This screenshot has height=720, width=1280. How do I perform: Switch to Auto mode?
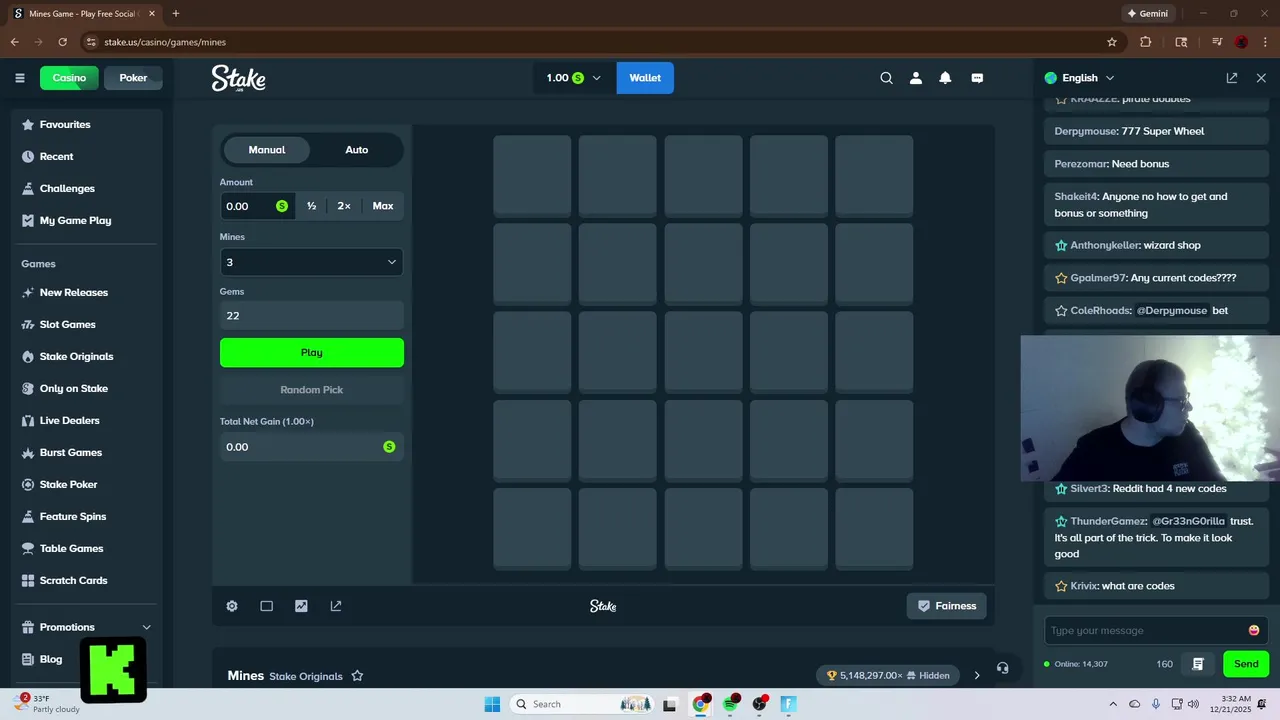pyautogui.click(x=357, y=150)
